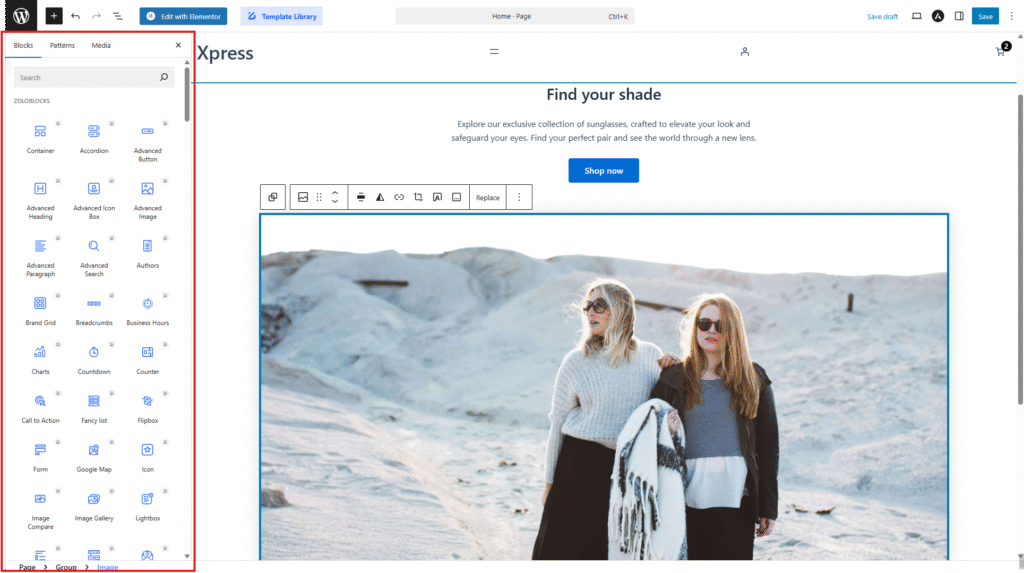Add caption button in block toolbar

pos(456,197)
